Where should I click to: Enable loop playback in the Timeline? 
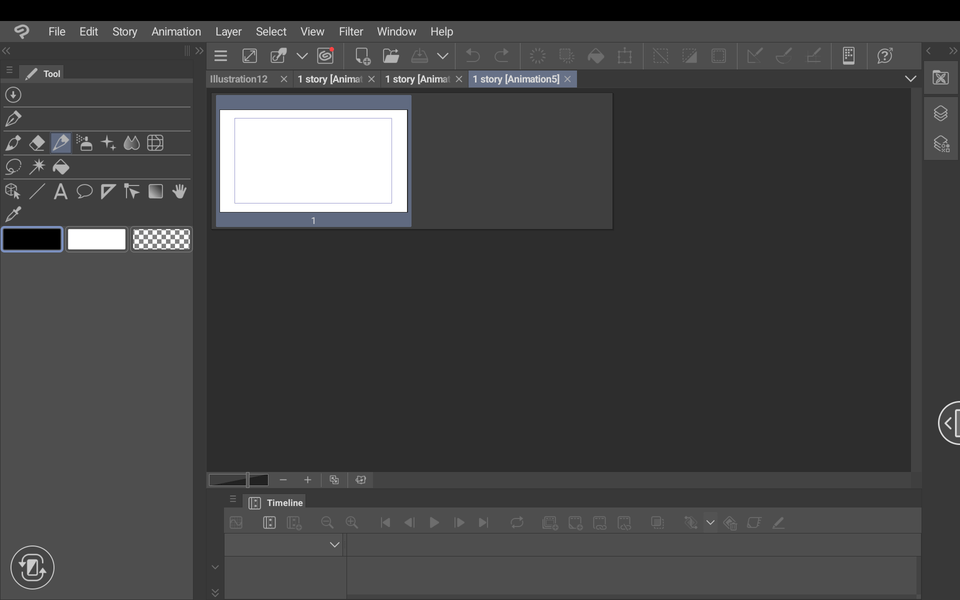click(x=517, y=522)
